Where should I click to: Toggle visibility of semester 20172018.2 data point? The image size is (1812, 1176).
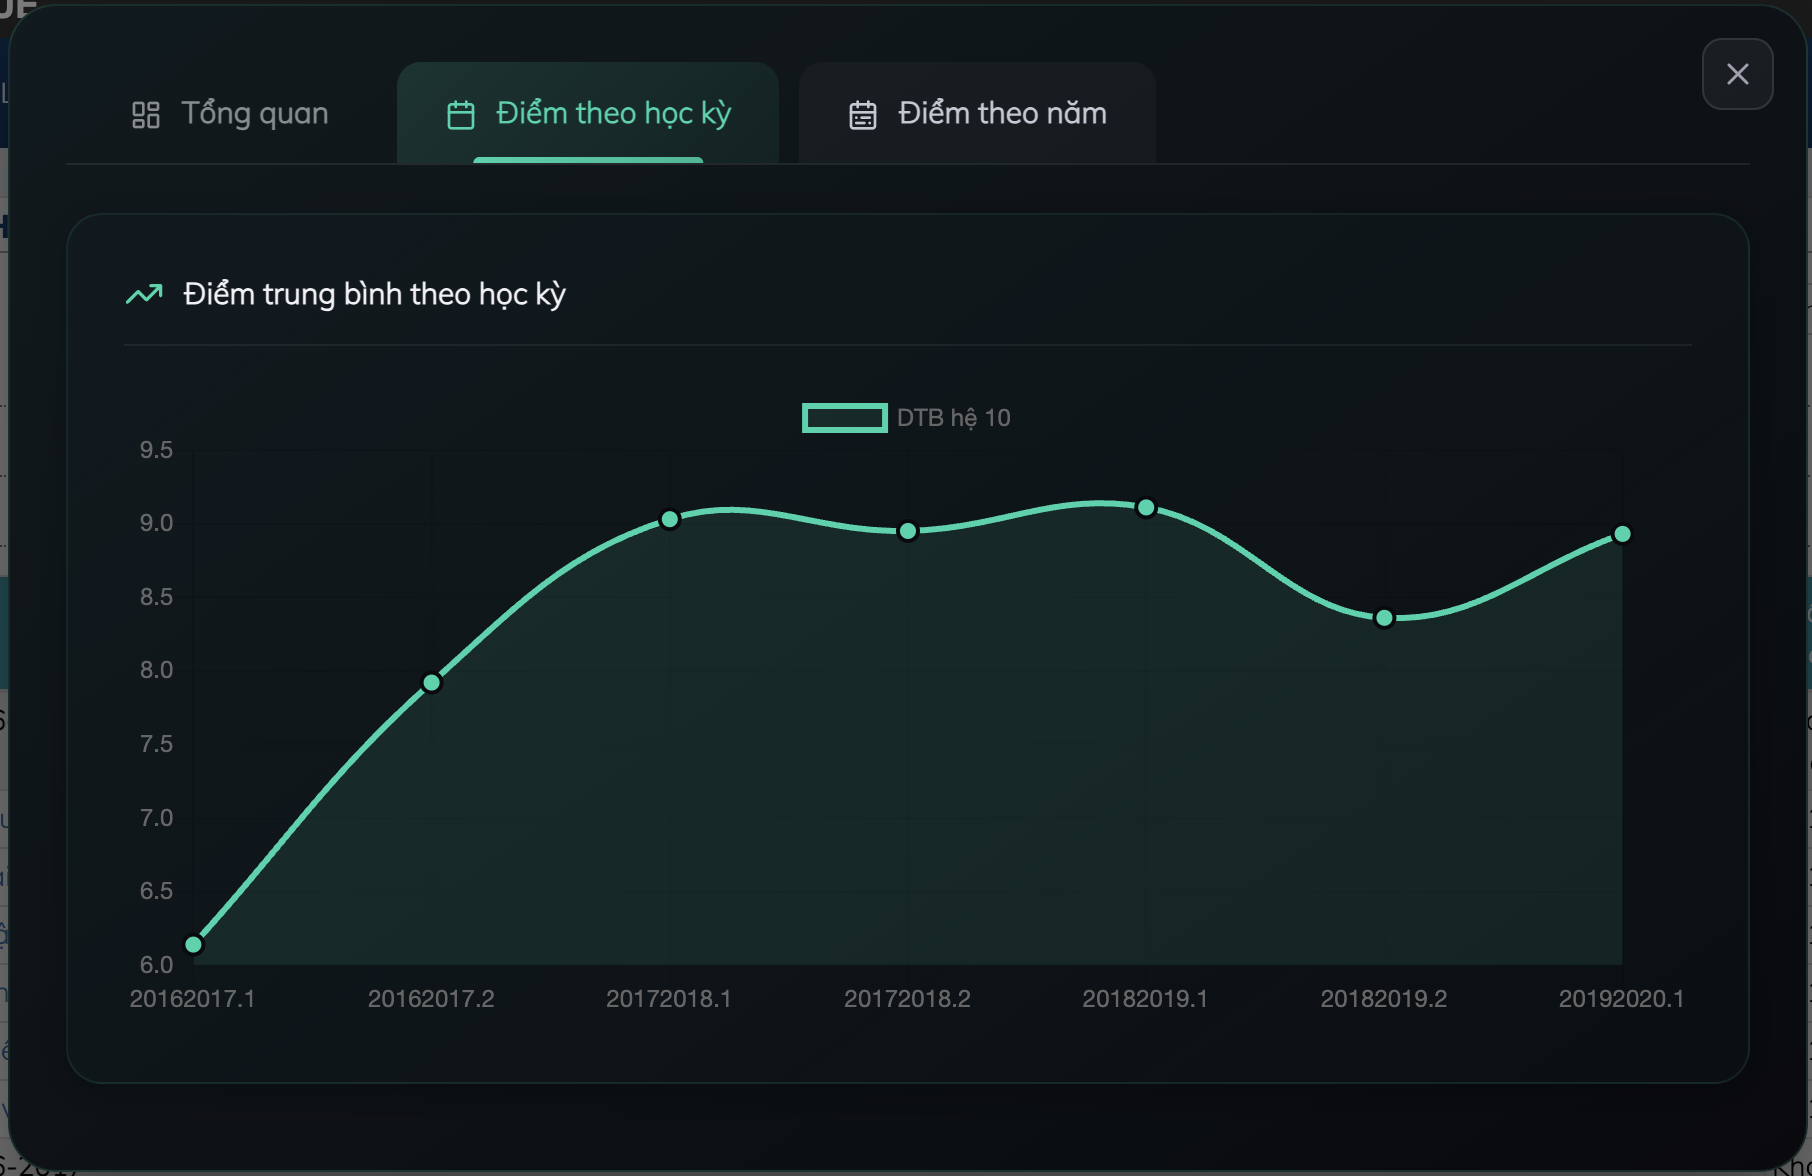pos(906,530)
